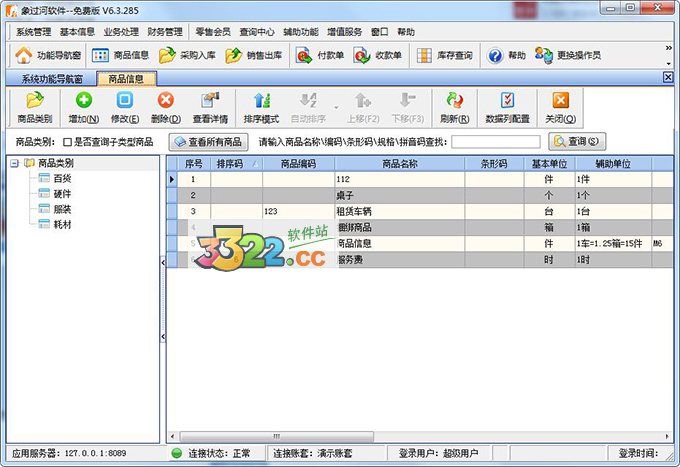Click the 下移(F3) move down button
This screenshot has height=467, width=680.
[x=408, y=108]
